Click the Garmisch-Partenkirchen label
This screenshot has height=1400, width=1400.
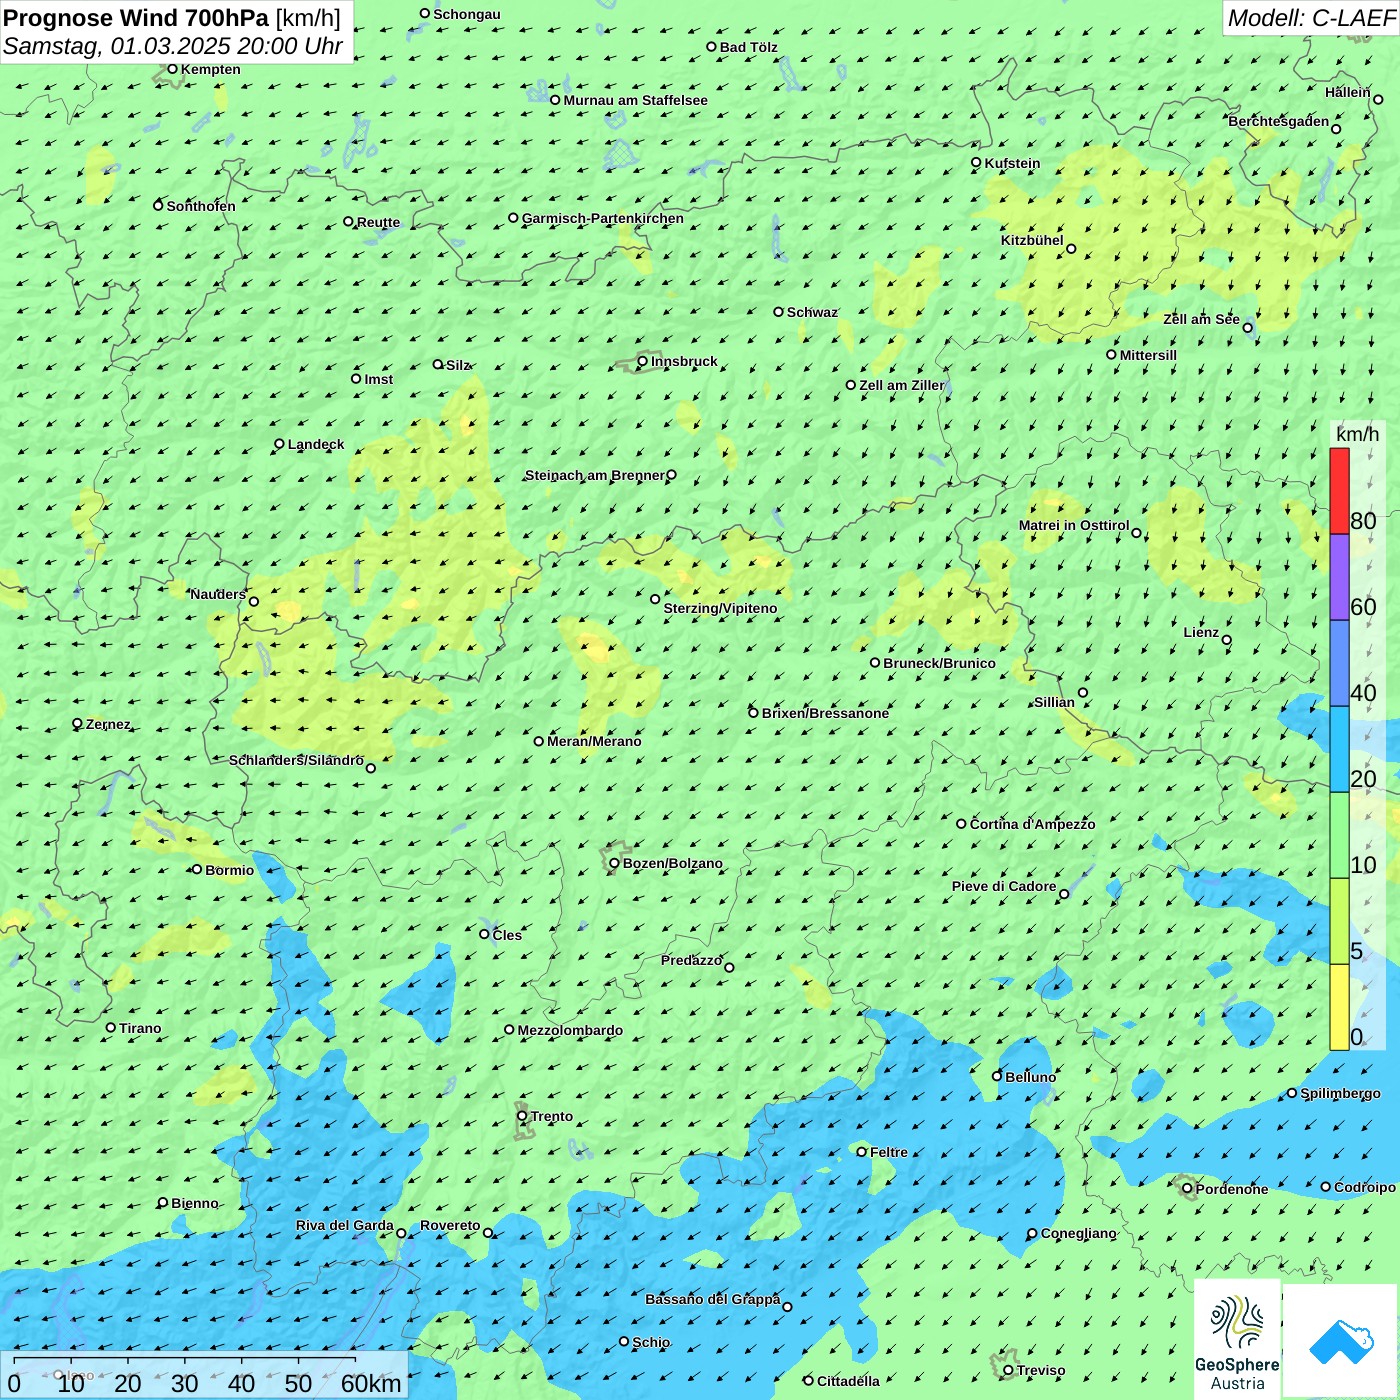coord(603,218)
